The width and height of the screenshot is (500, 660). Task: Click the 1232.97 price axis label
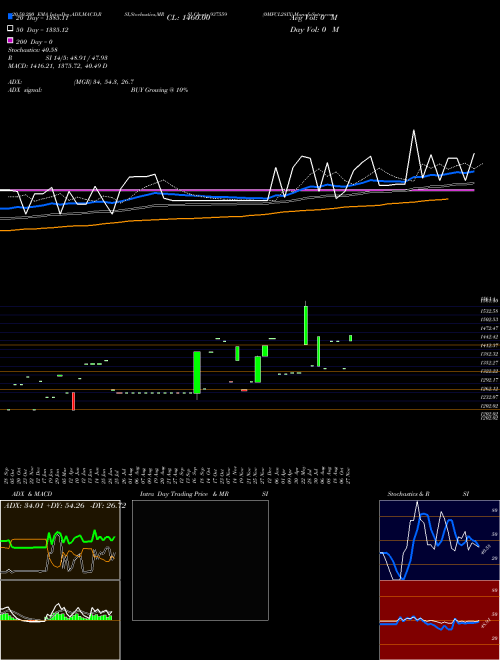tap(489, 397)
